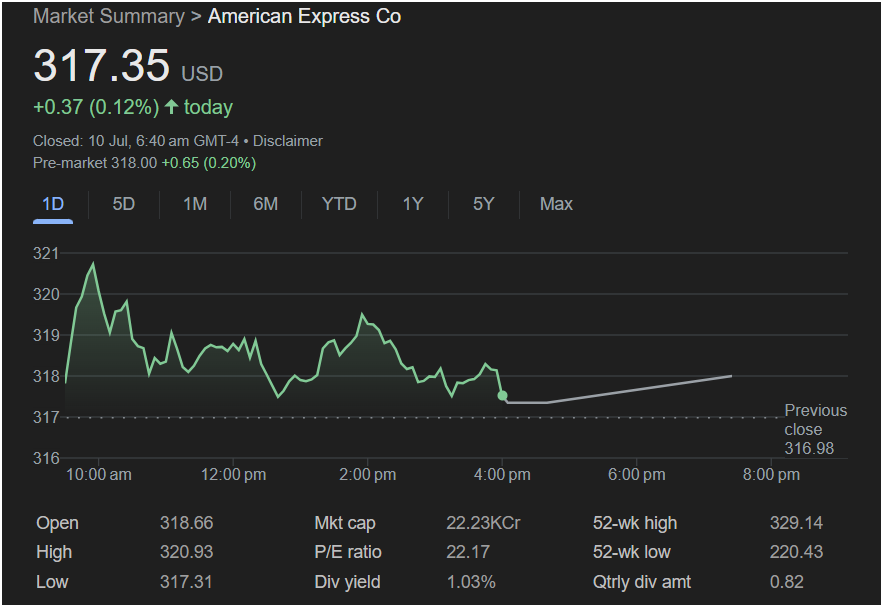Open the Max range tab
The height and width of the screenshot is (607, 883).
pos(556,204)
